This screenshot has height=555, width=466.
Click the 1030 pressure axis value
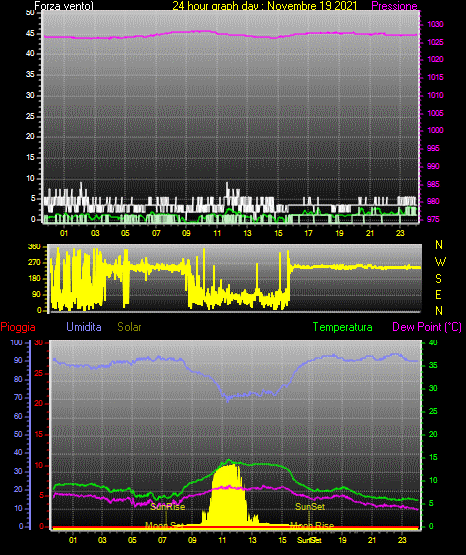tap(436, 24)
